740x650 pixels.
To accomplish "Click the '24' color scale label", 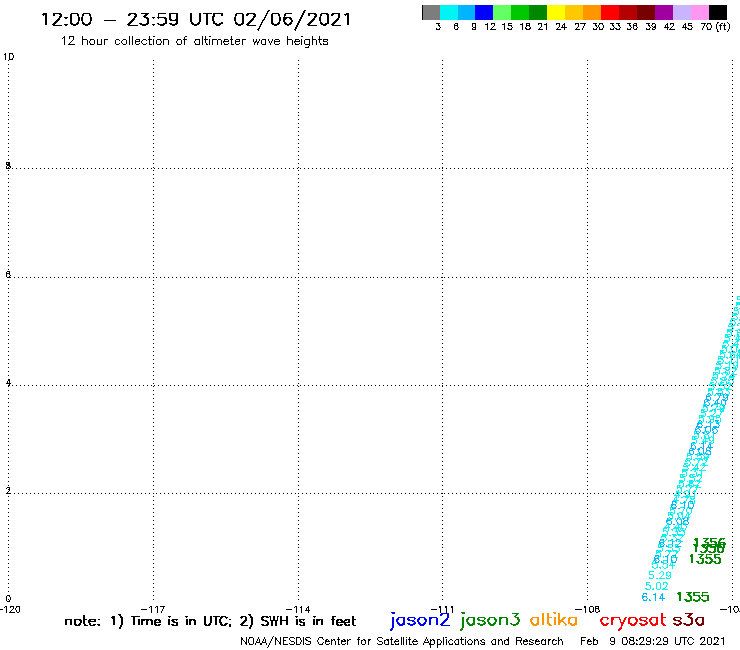I will [561, 27].
